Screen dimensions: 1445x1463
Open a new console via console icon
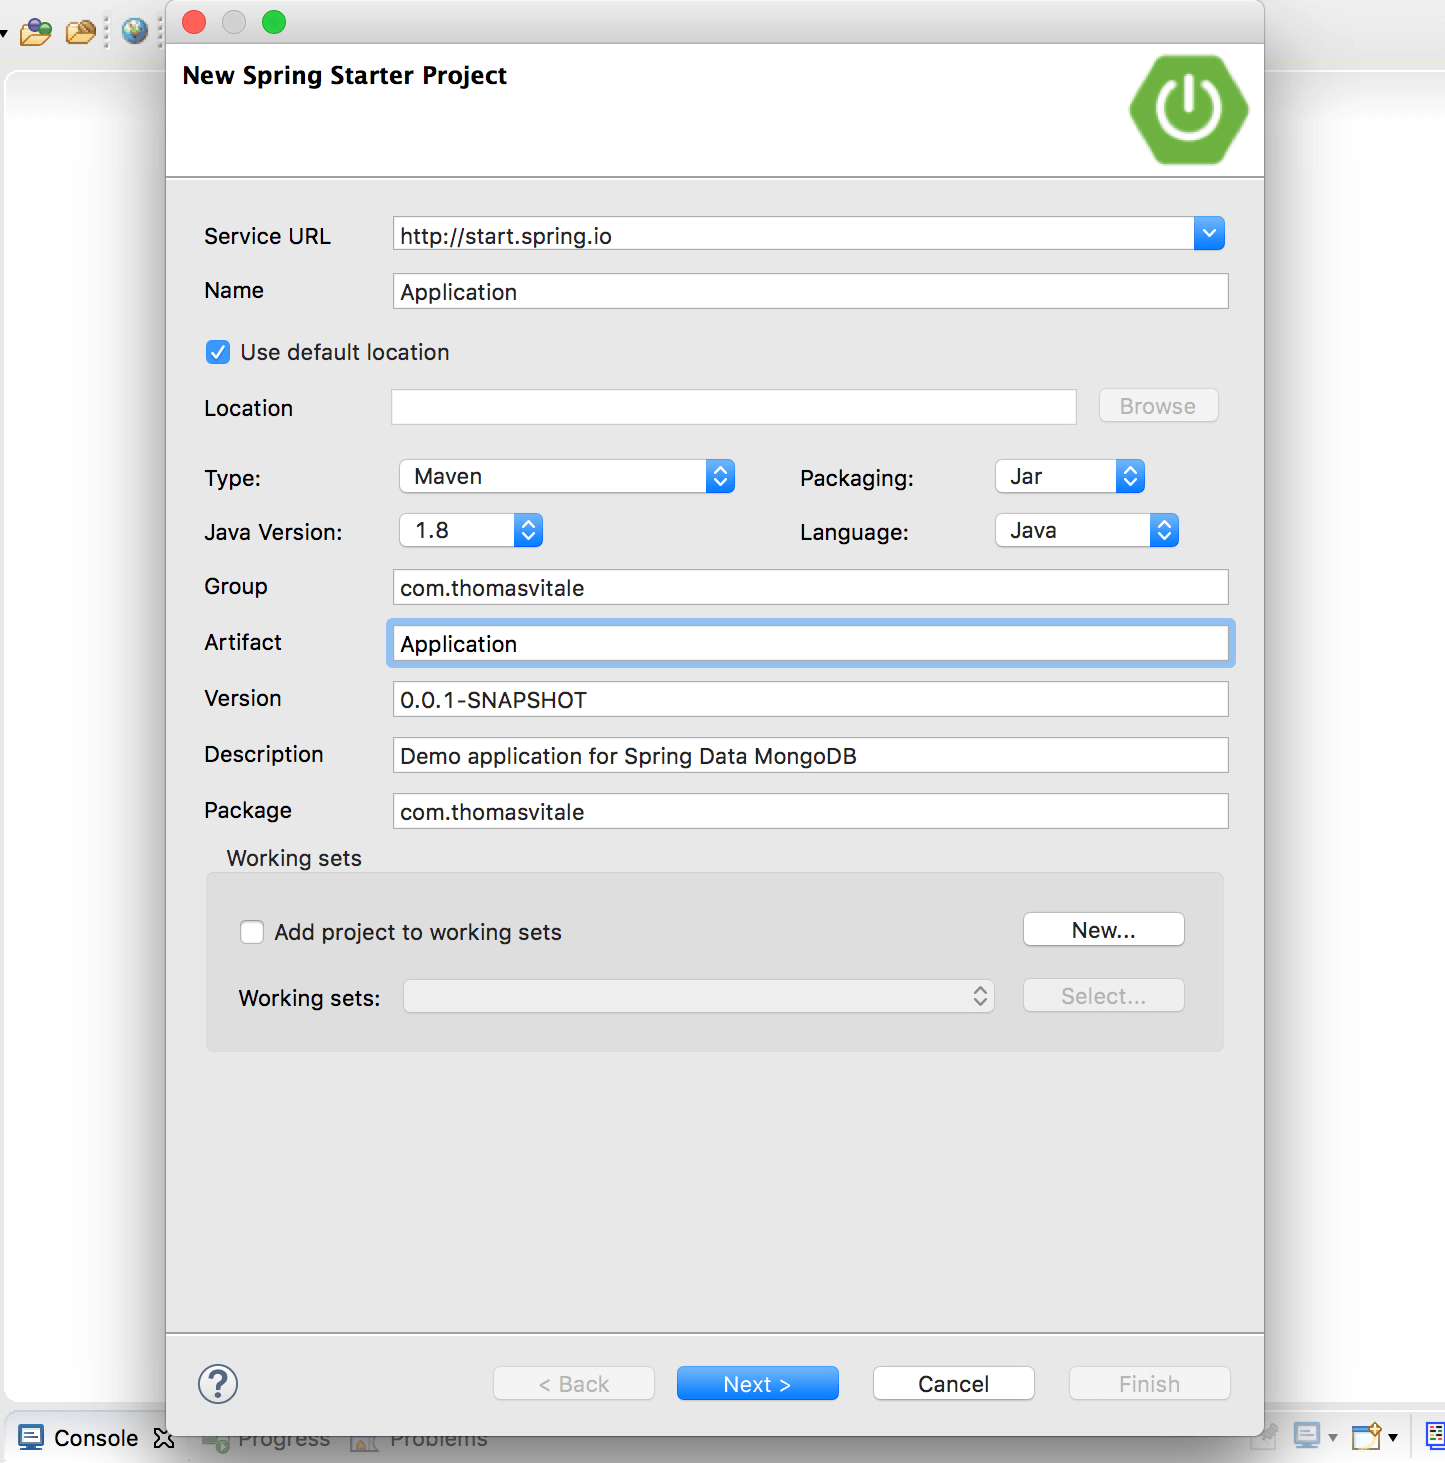click(1366, 1436)
